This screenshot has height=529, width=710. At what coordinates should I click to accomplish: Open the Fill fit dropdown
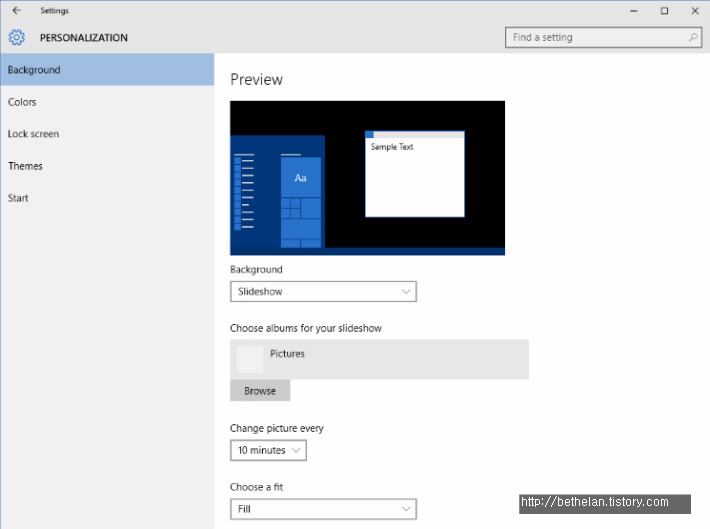click(323, 509)
